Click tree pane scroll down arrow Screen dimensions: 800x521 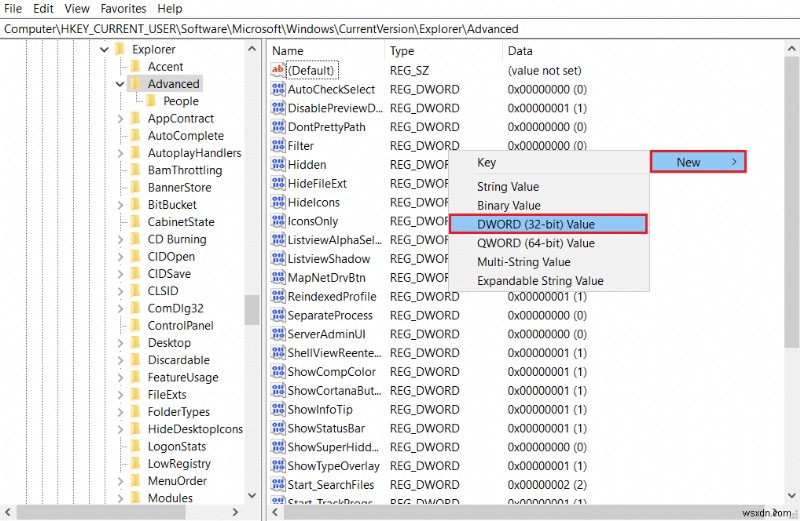click(252, 495)
